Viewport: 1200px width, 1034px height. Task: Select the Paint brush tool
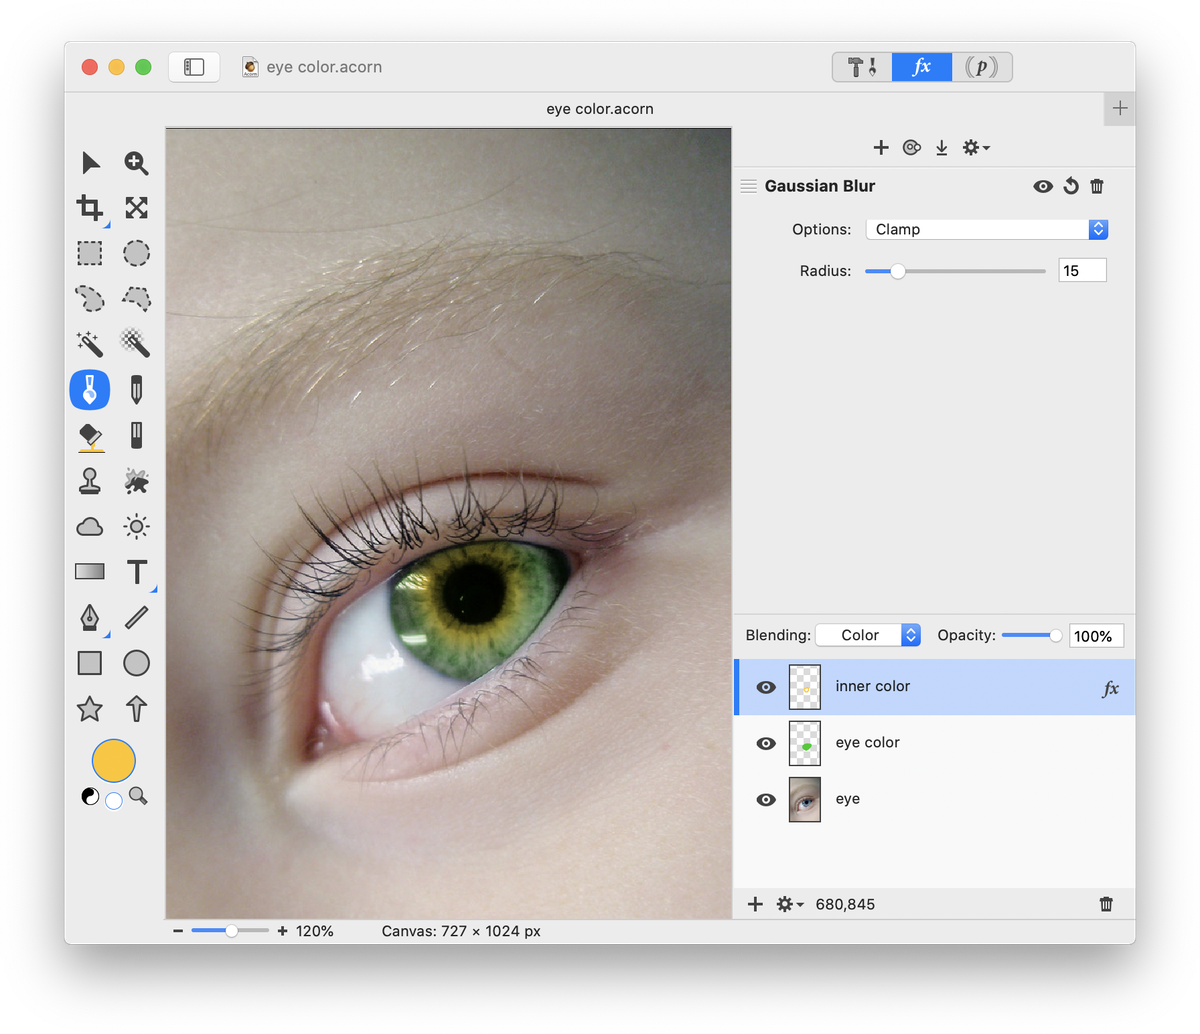90,390
